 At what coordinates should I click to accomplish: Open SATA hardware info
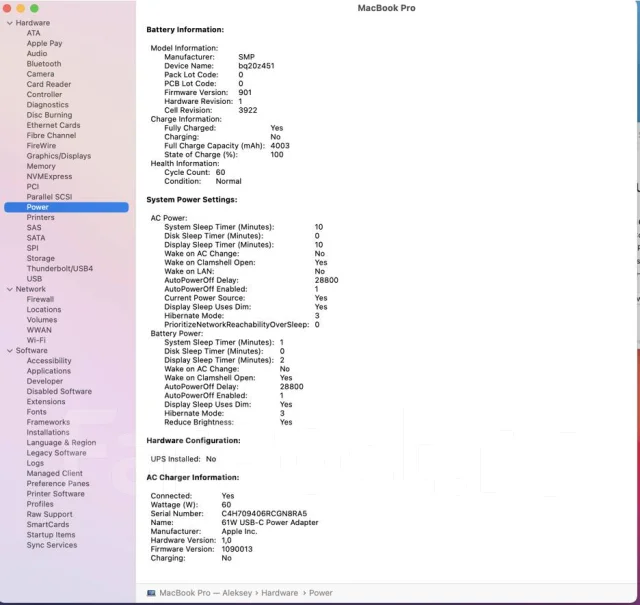pyautogui.click(x=36, y=238)
